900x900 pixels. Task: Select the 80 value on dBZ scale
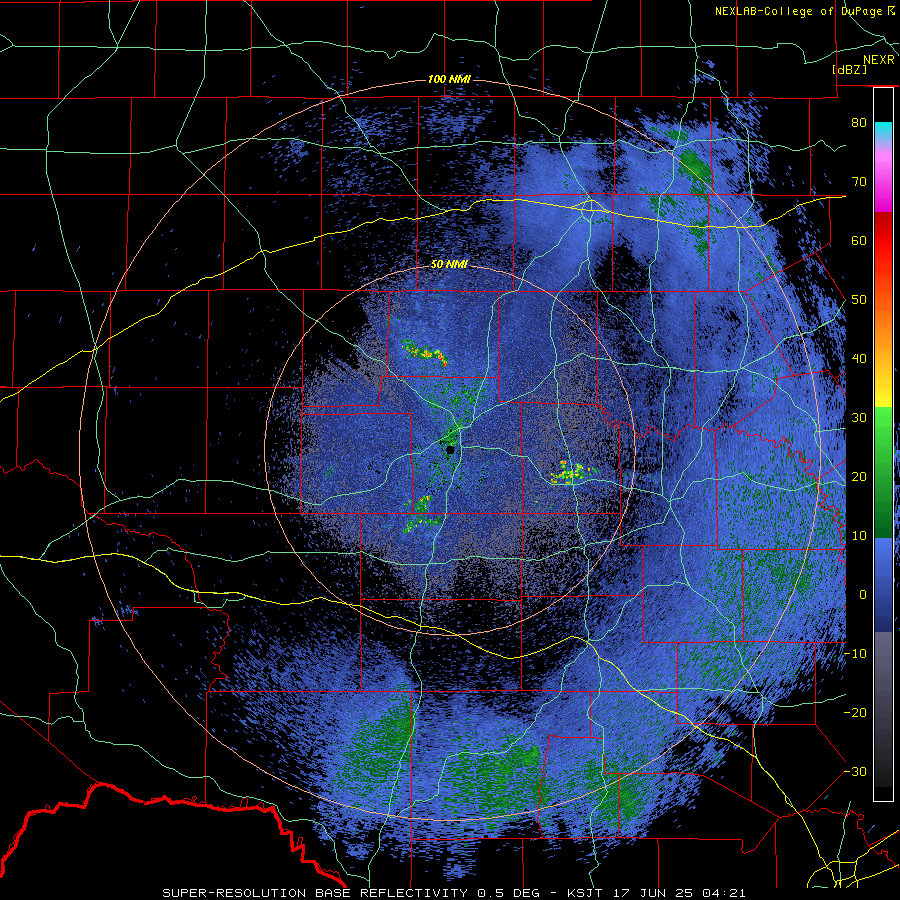pos(859,122)
